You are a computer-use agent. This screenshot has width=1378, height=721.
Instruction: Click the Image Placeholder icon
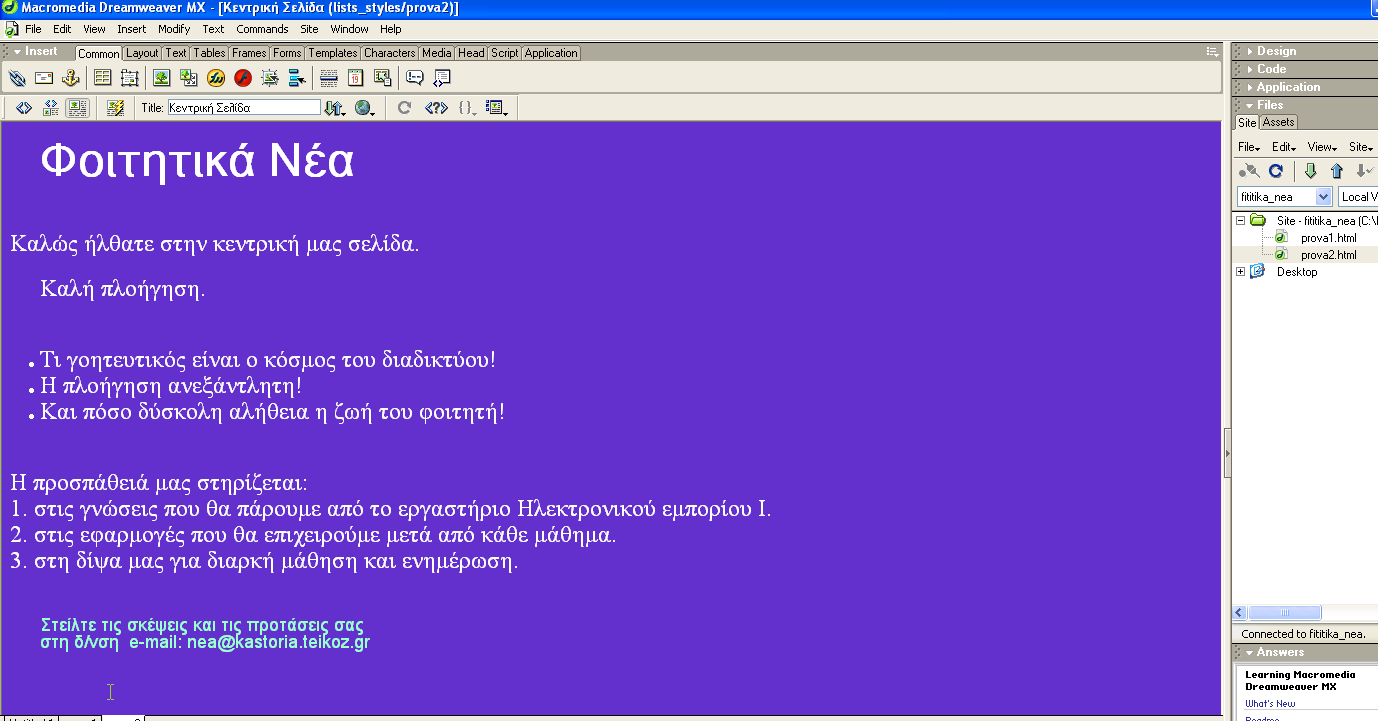(x=188, y=77)
